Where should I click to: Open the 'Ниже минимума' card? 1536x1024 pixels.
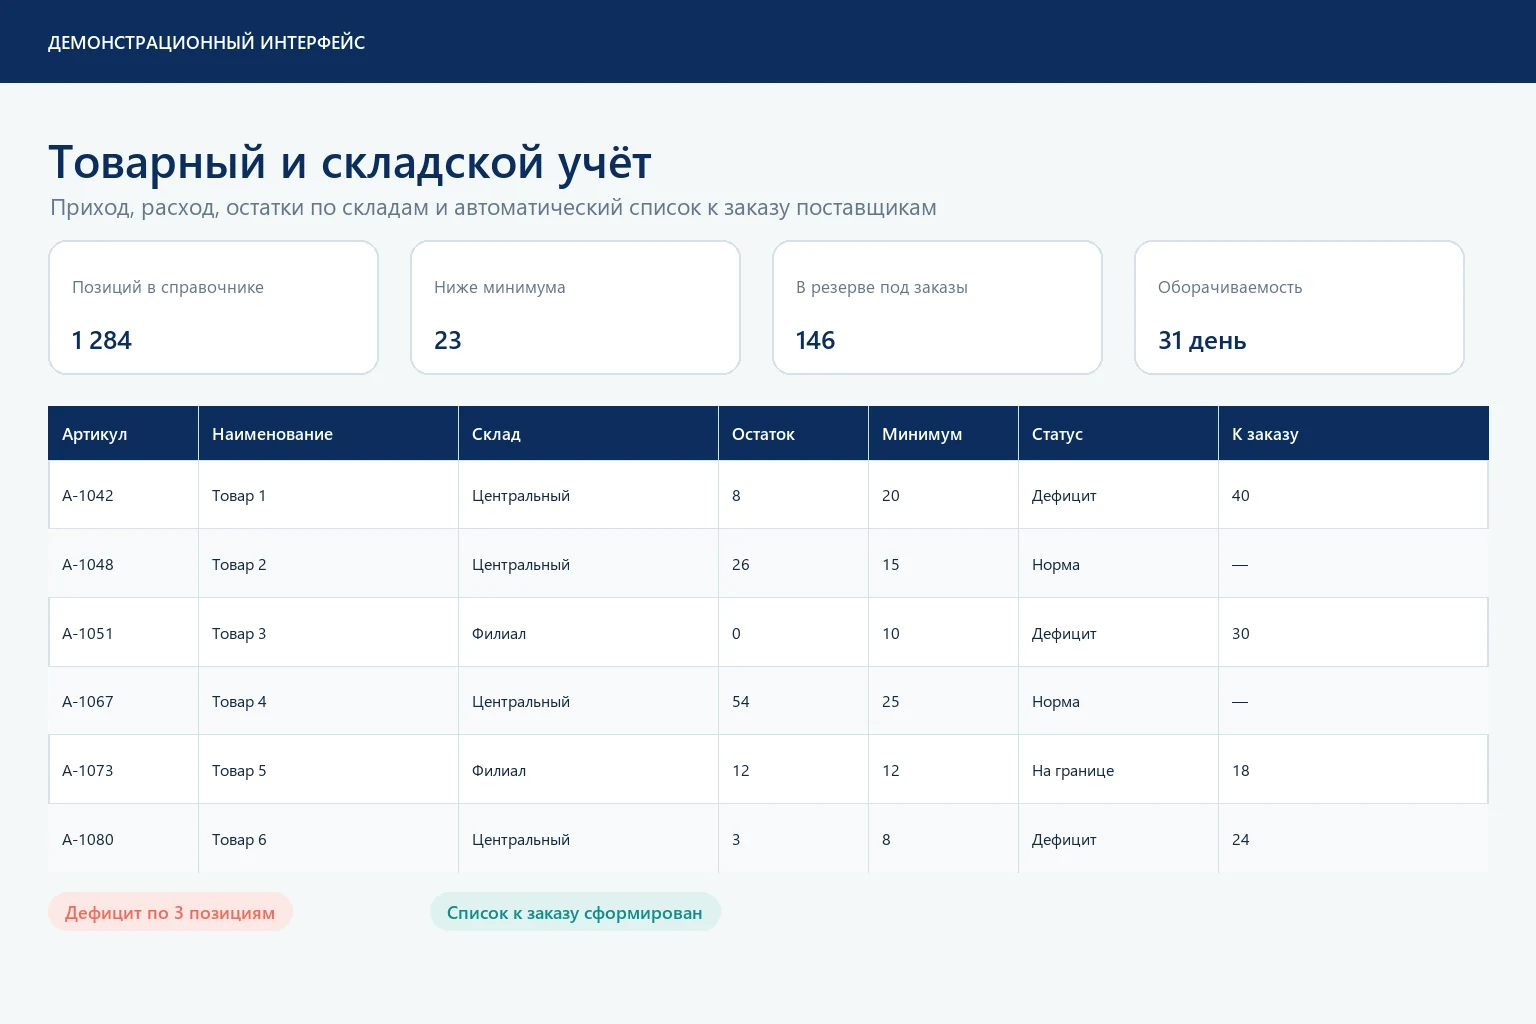pos(575,307)
